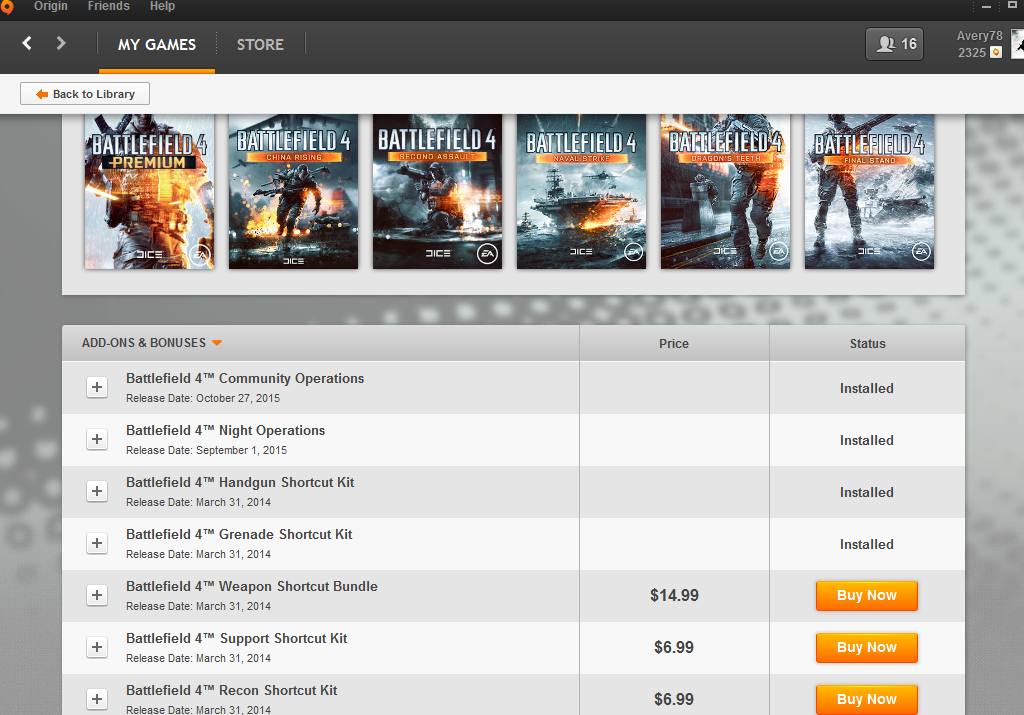
Task: Open the friends list showing 16
Action: click(x=894, y=44)
